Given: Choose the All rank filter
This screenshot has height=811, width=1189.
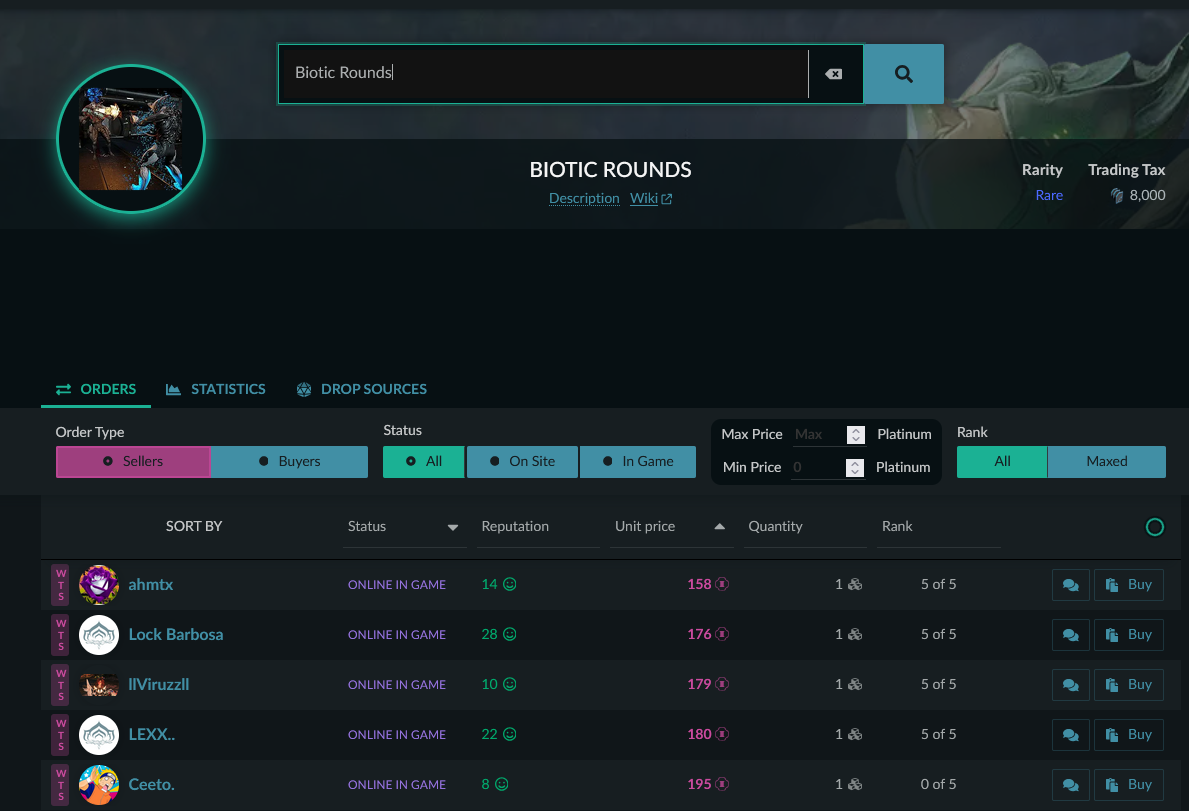Looking at the screenshot, I should tap(1002, 462).
